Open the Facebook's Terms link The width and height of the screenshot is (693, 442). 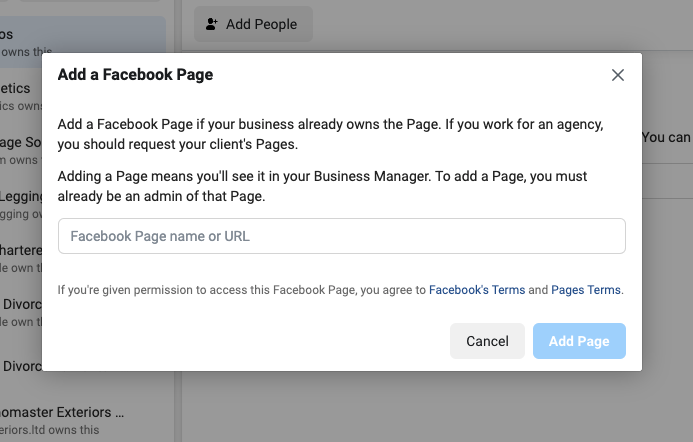point(476,290)
